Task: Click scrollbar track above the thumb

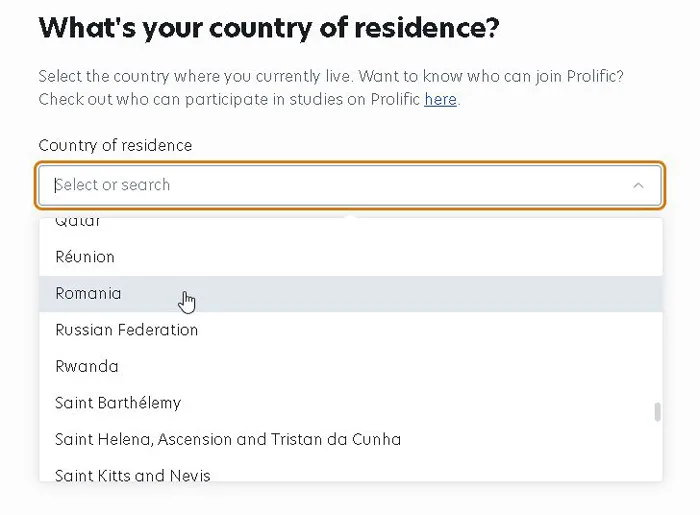Action: pyautogui.click(x=657, y=310)
